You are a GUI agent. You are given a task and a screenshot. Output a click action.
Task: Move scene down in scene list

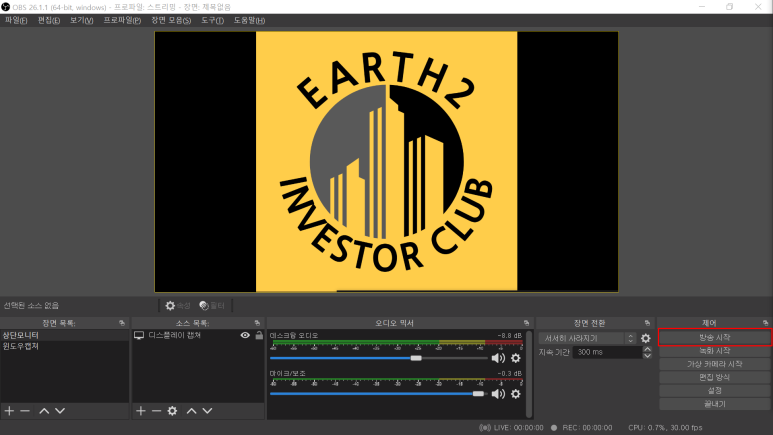click(60, 410)
